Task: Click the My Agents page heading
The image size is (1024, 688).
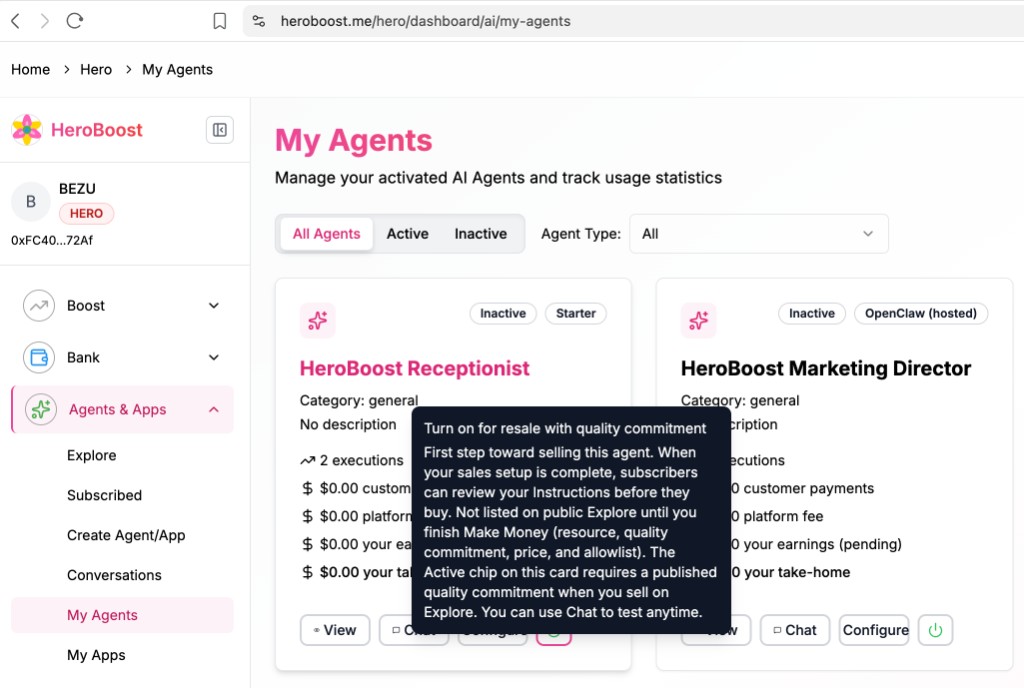Action: coord(353,140)
